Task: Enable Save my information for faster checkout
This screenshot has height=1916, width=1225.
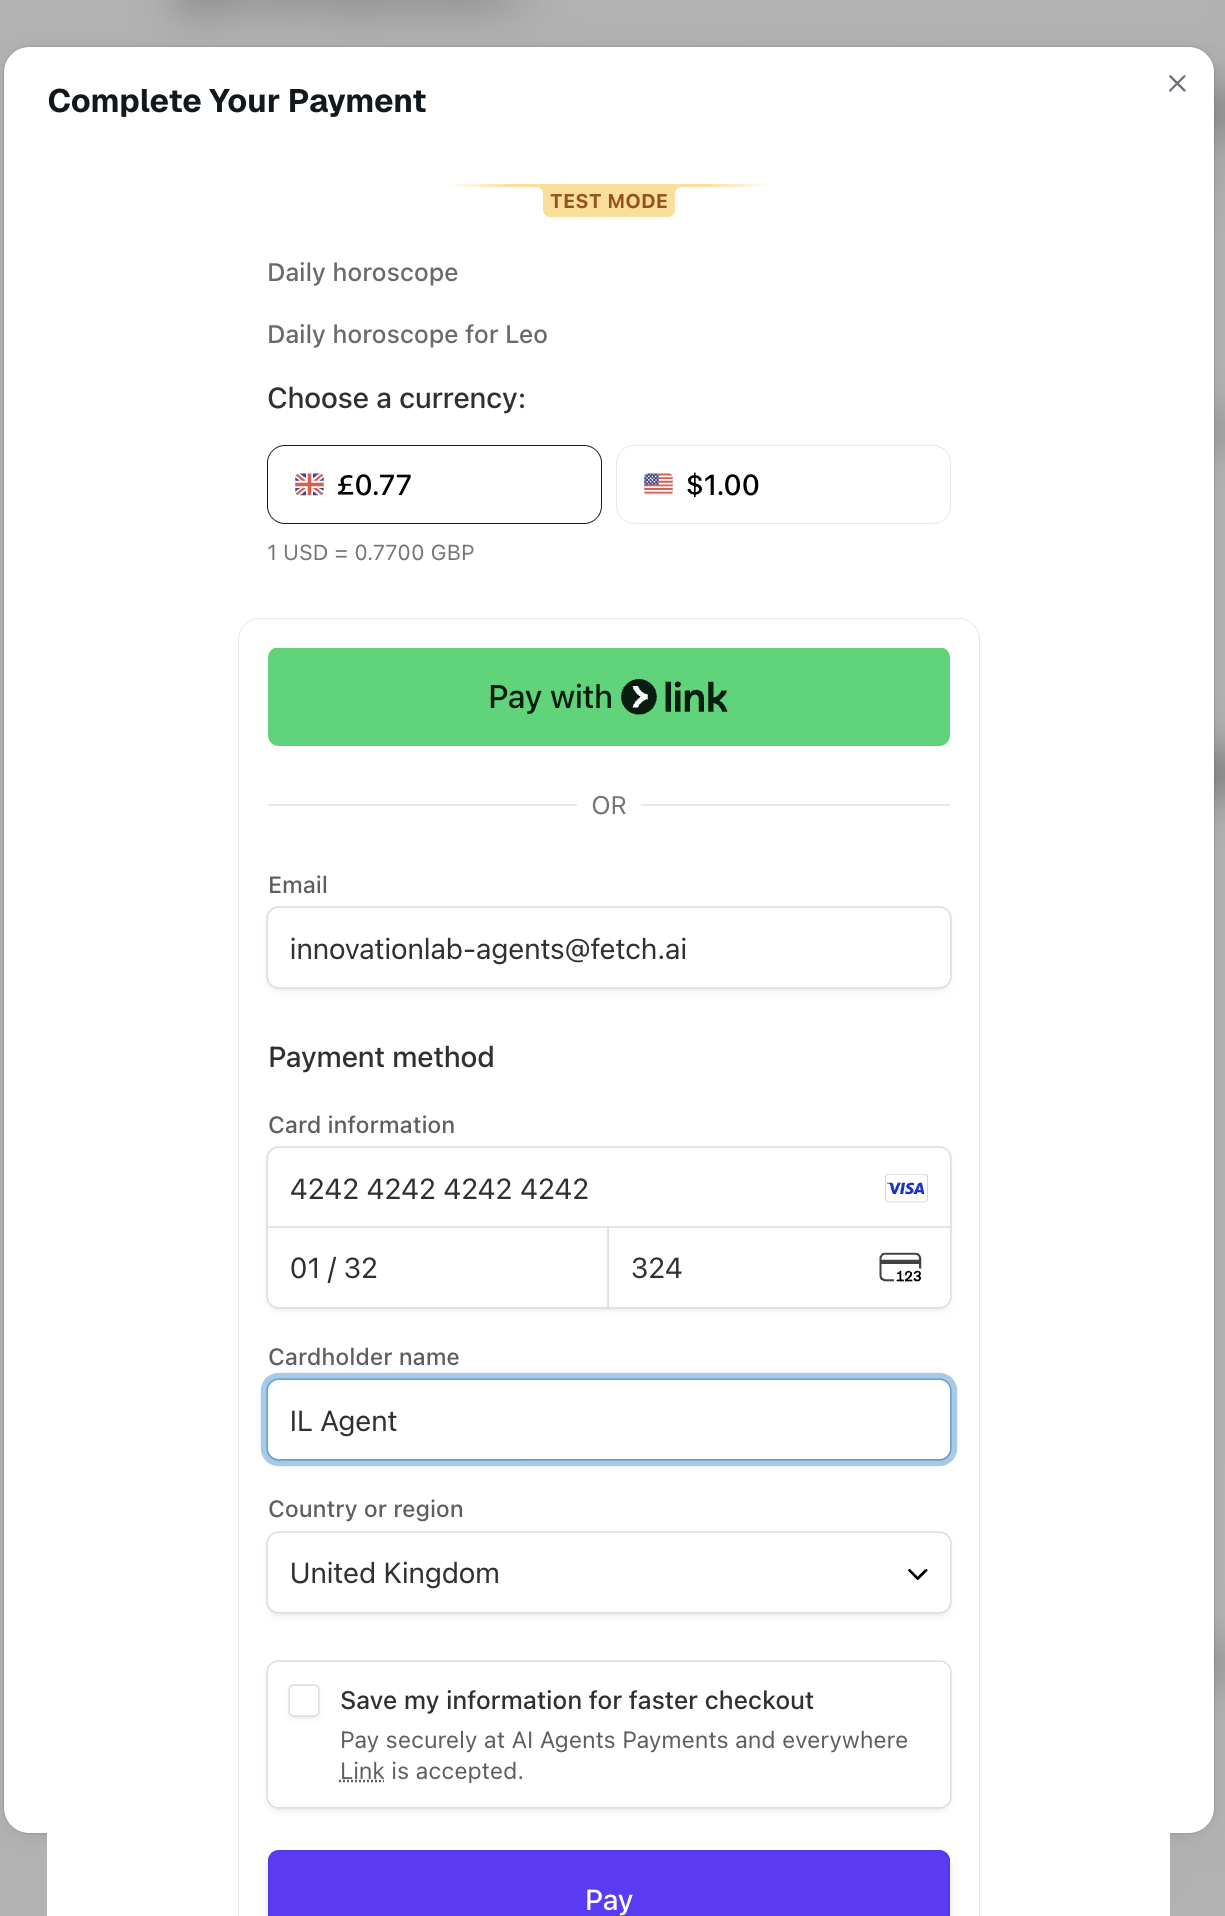Action: coord(303,1700)
